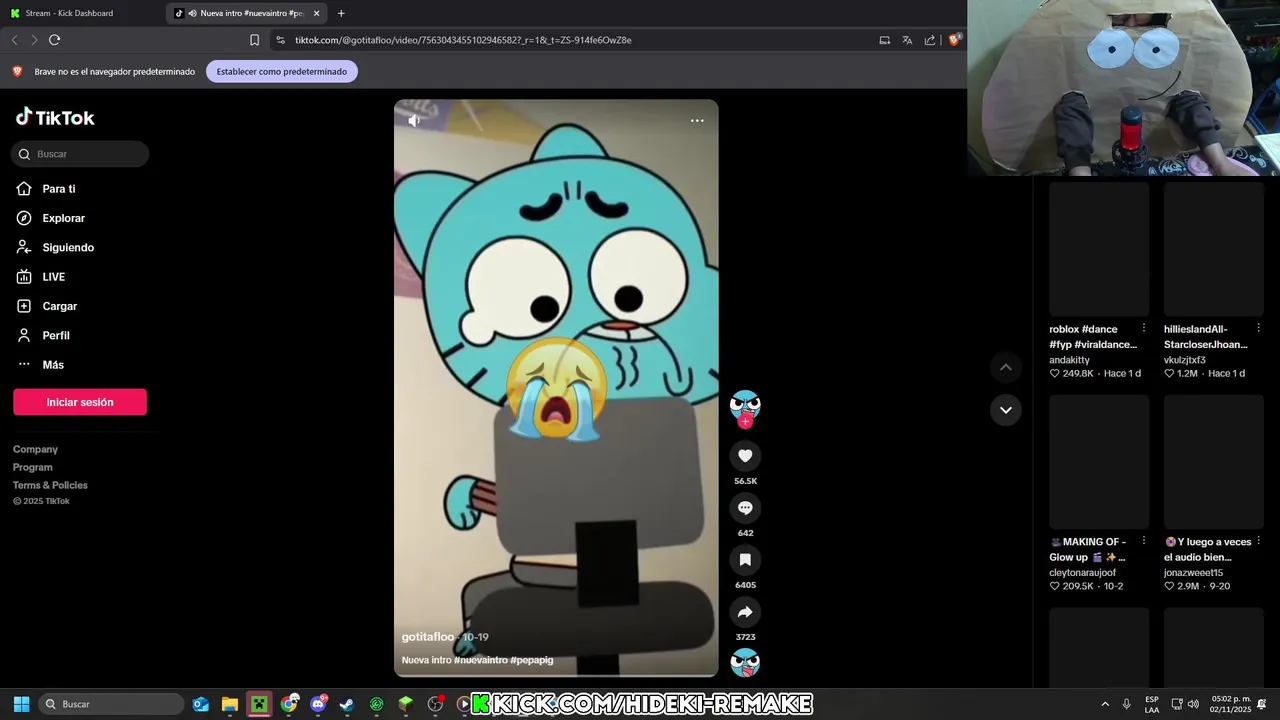Show hidden system tray icons

tap(1105, 704)
